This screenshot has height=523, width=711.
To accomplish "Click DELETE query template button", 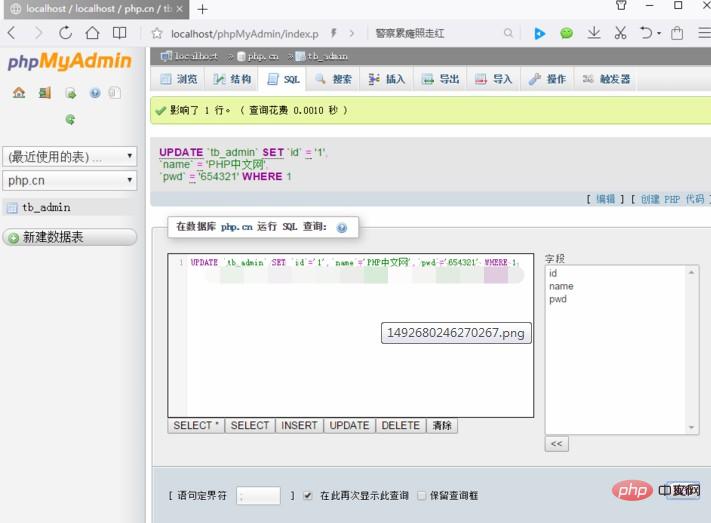I will coord(401,425).
